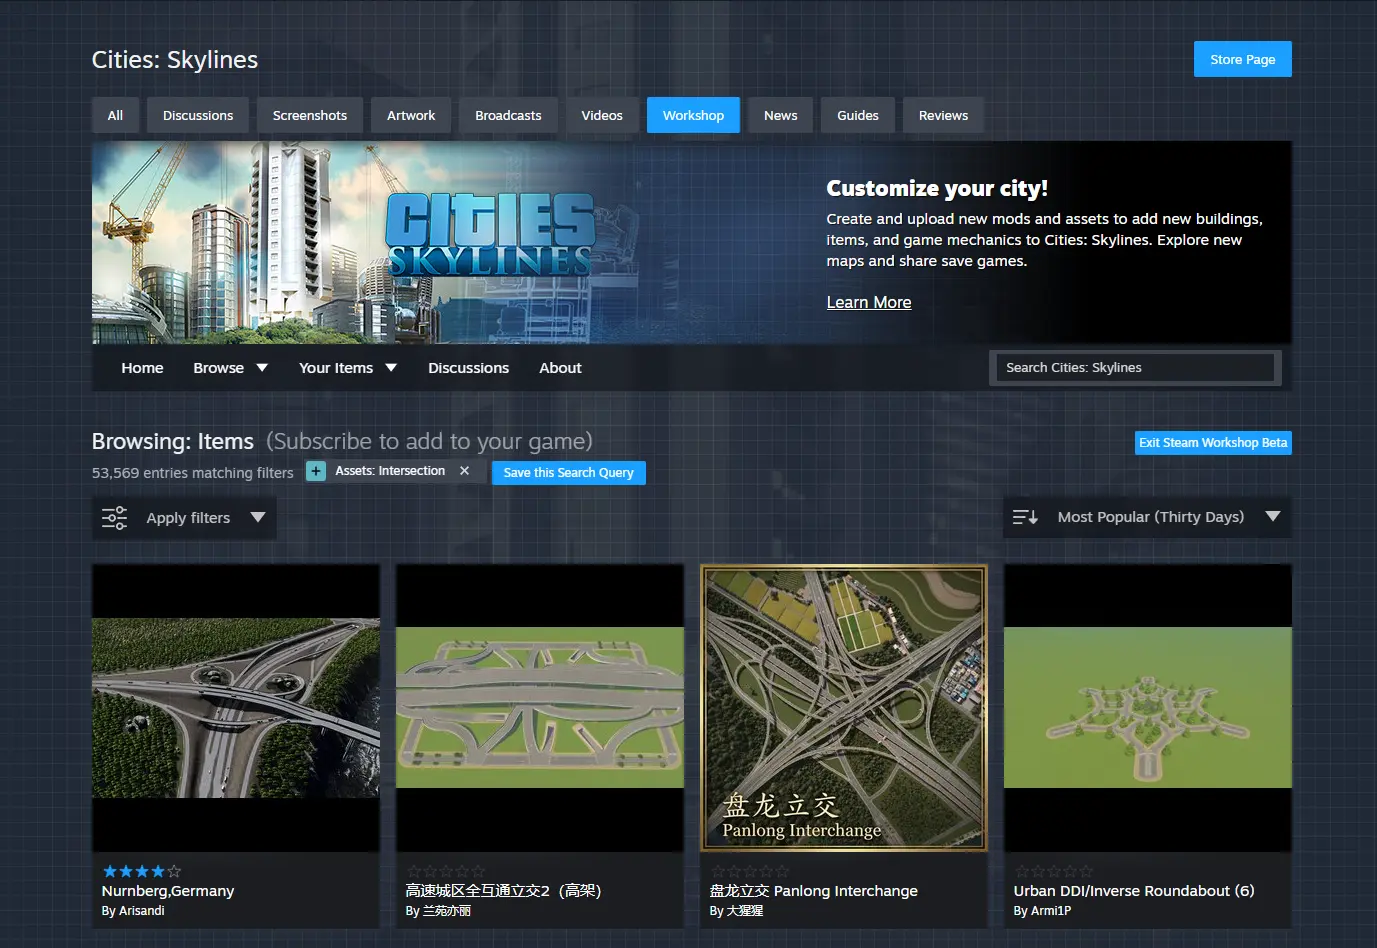Open the Apply filters sliders icon
The height and width of the screenshot is (948, 1377).
click(114, 517)
